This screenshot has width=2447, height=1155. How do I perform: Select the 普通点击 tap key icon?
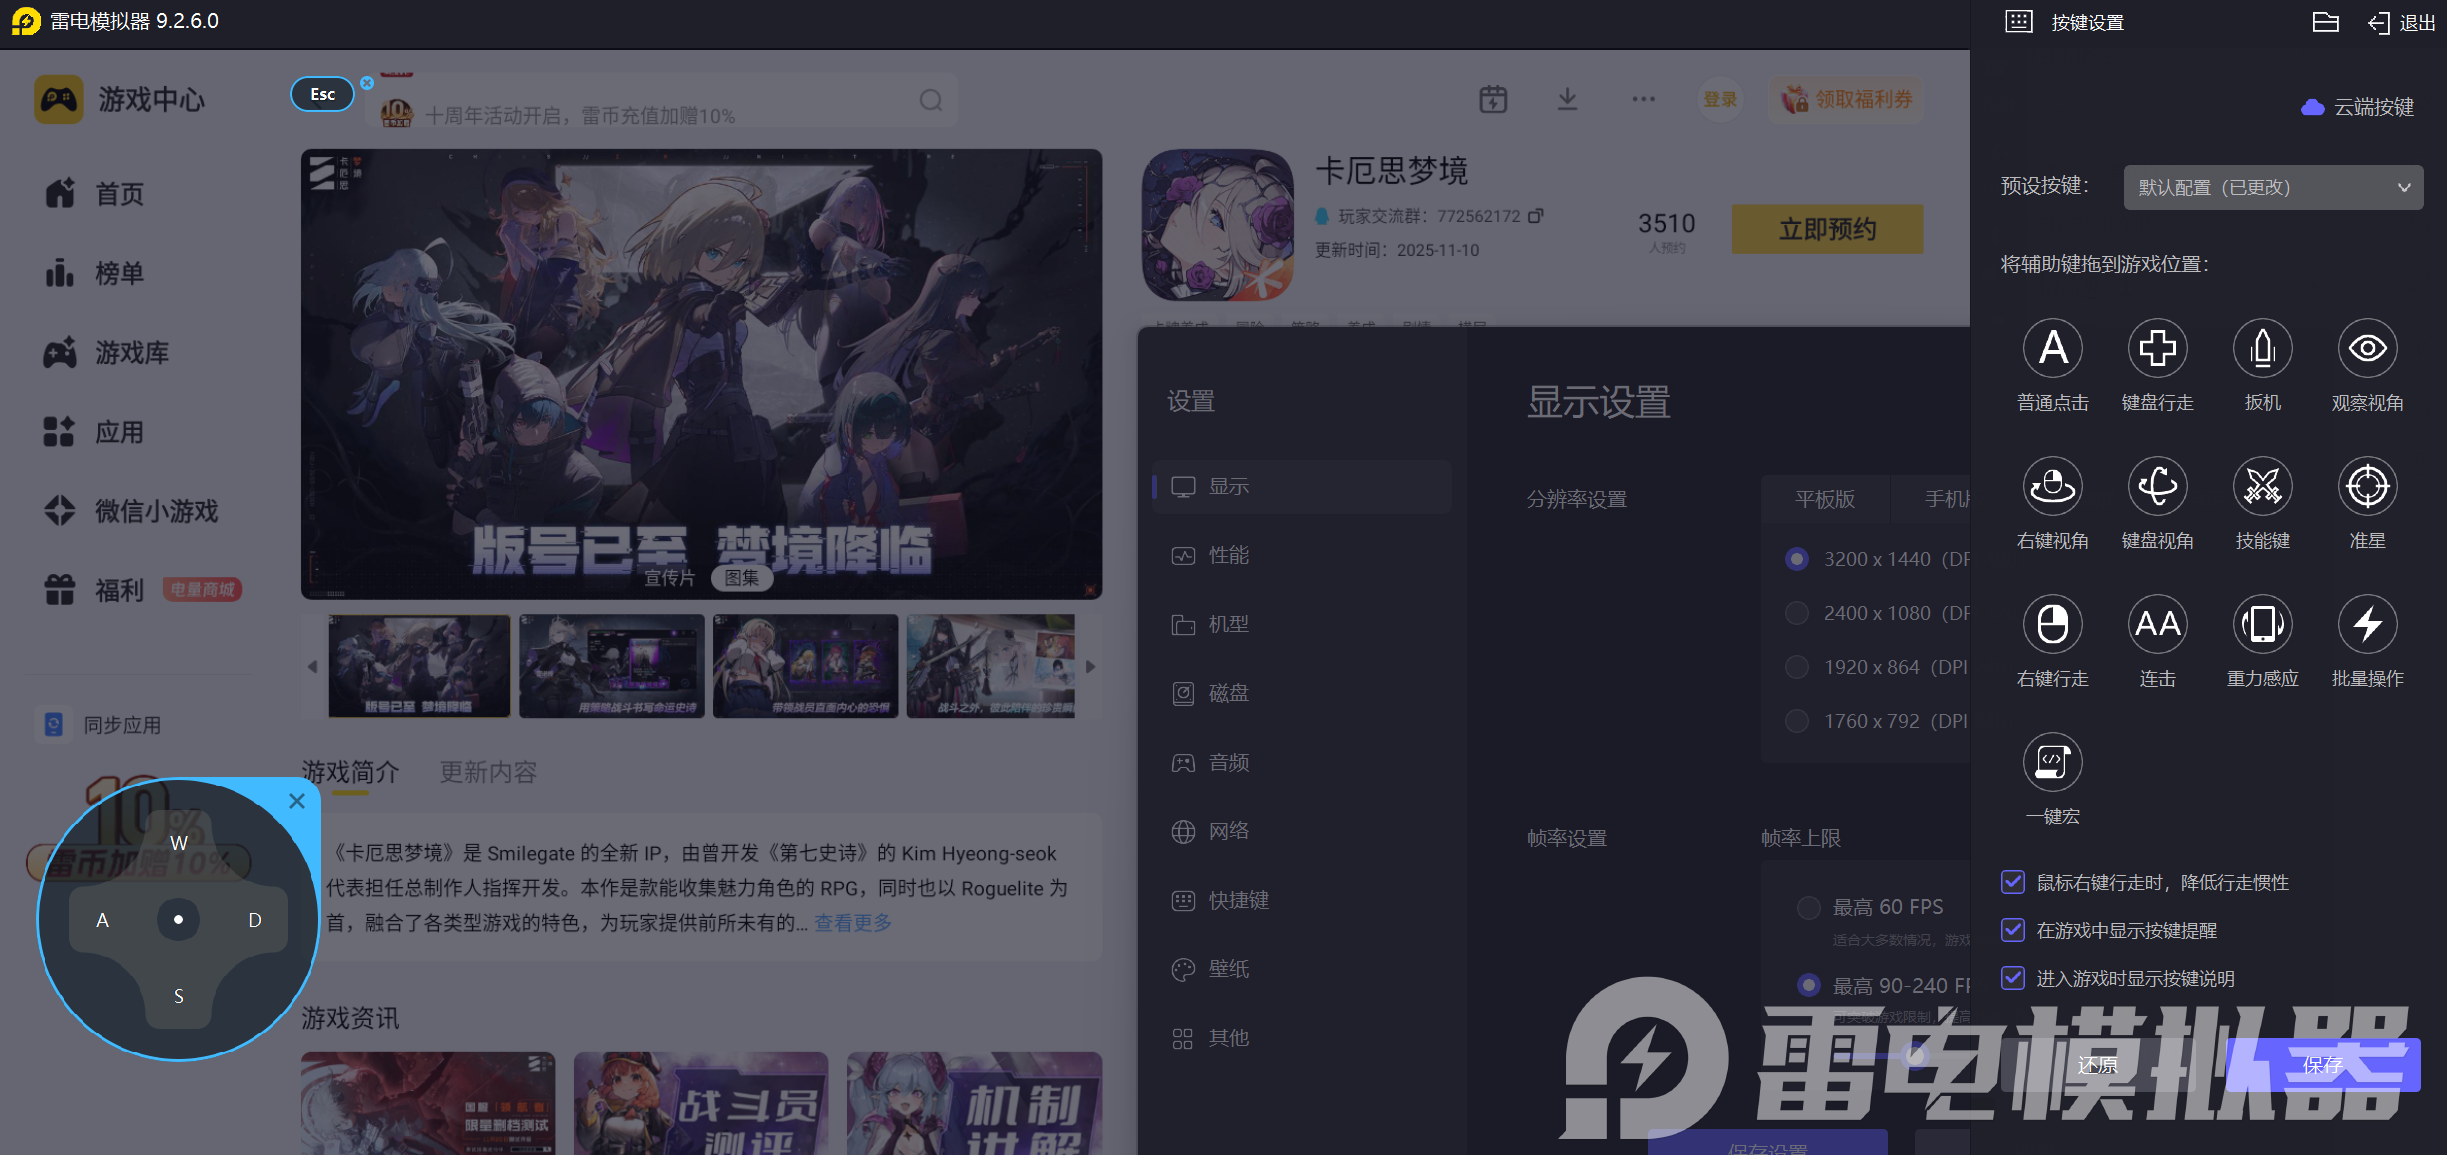pyautogui.click(x=2052, y=348)
